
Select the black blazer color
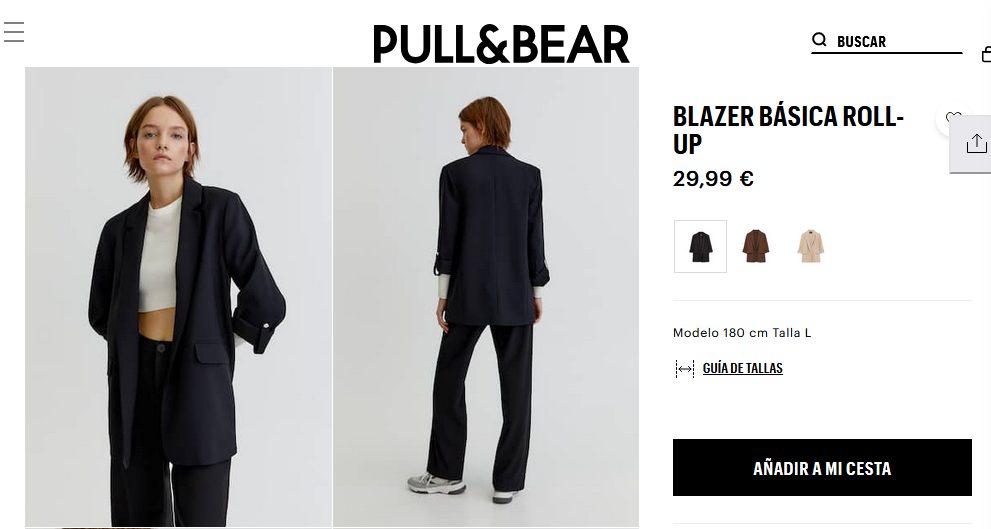coord(700,246)
